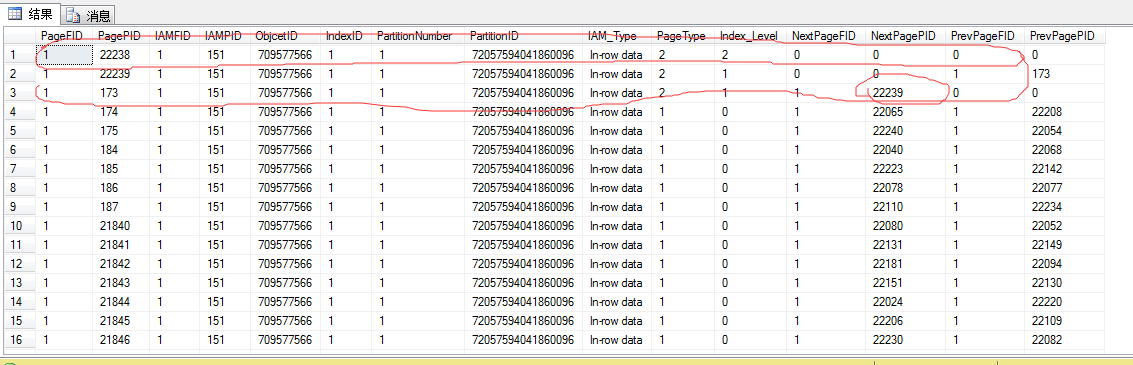This screenshot has width=1133, height=365.
Task: Select NextPagePID cell 22223
Action: [905, 168]
